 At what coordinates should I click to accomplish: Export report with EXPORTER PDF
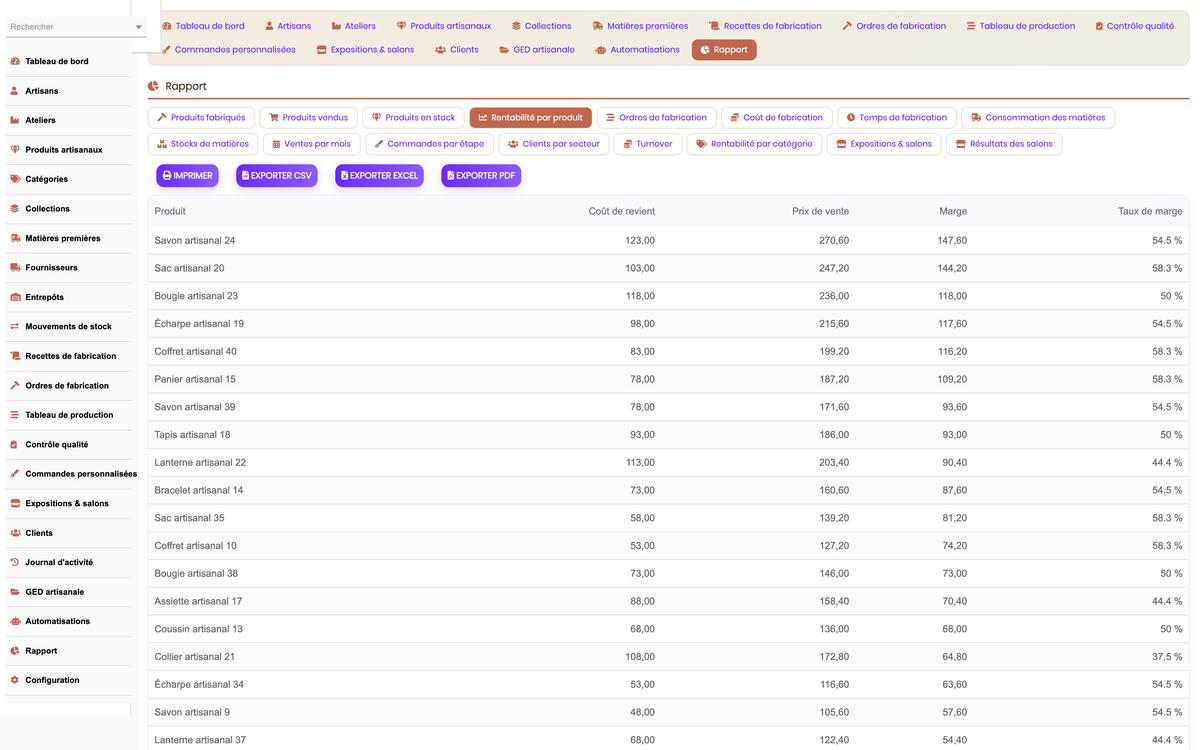pos(481,176)
